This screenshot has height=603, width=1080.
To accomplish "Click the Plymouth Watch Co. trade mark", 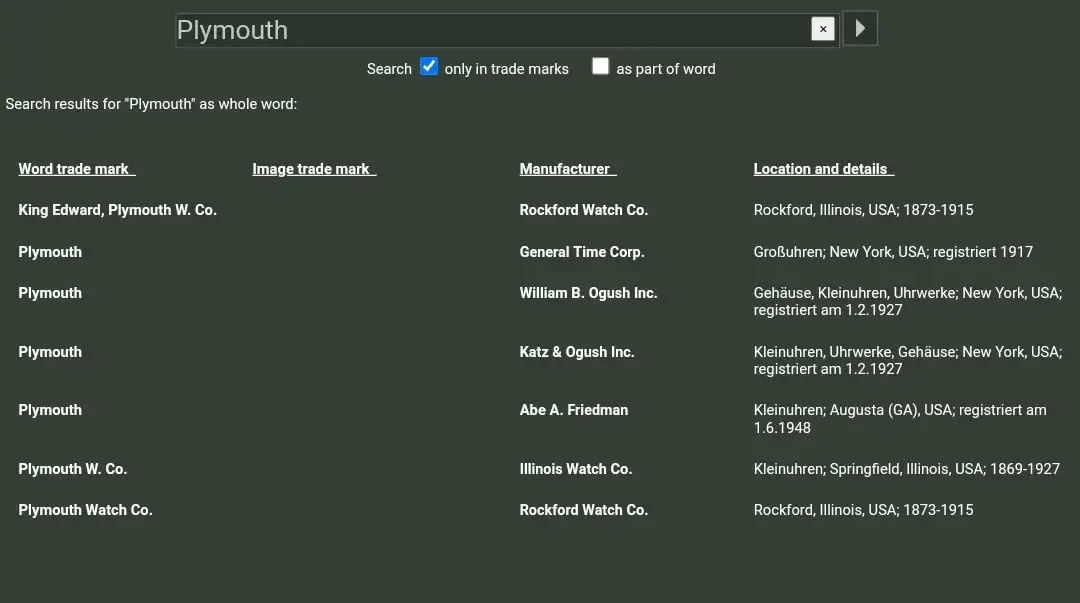I will click(85, 510).
